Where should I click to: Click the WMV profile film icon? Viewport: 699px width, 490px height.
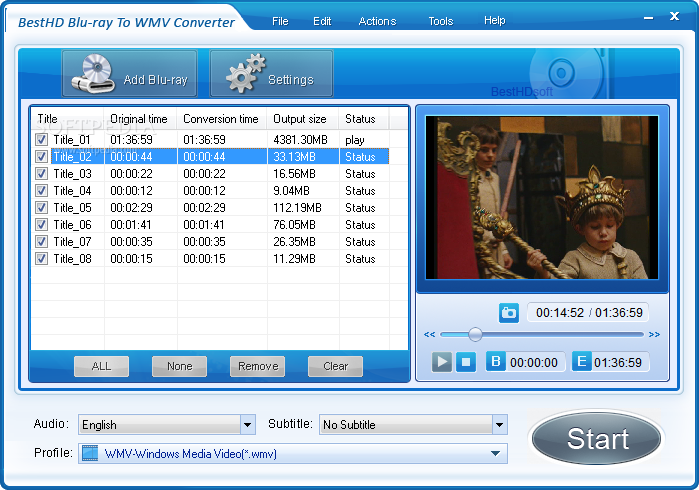click(x=90, y=453)
